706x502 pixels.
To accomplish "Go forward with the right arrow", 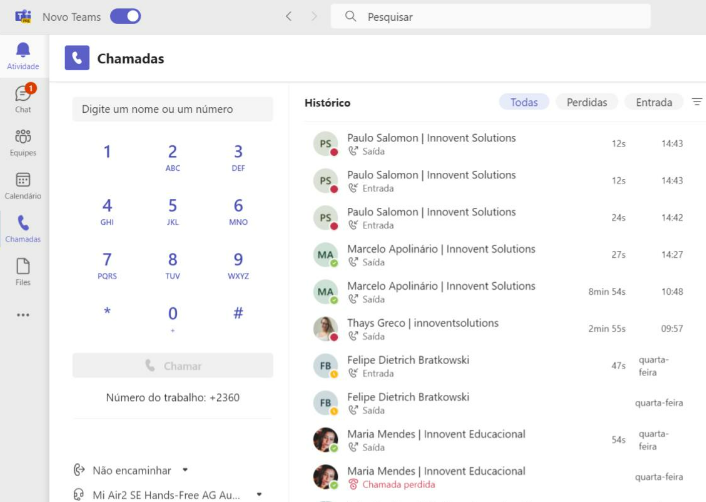I will pyautogui.click(x=314, y=17).
